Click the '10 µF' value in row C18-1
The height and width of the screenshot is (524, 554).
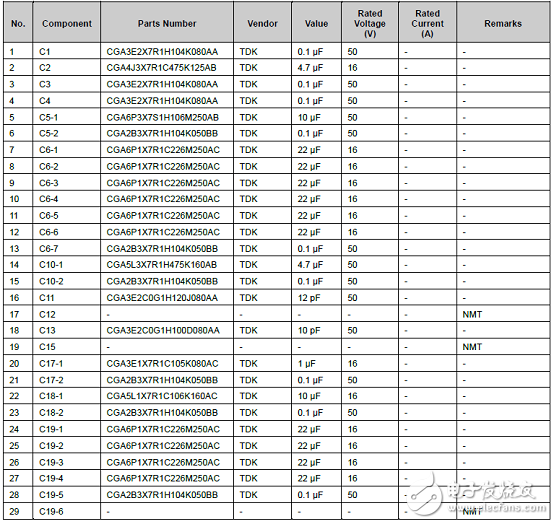[x=309, y=396]
